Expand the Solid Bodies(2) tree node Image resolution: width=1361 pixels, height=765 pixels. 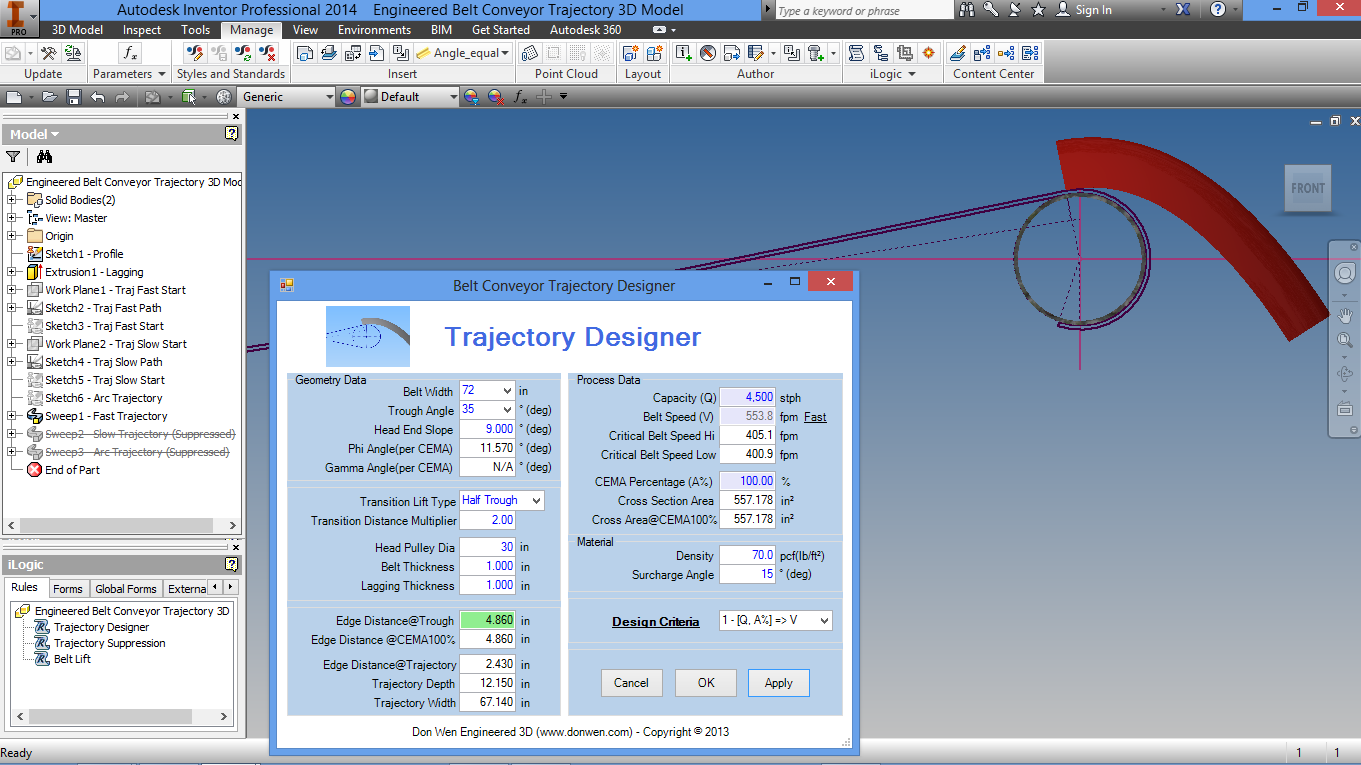click(x=12, y=200)
